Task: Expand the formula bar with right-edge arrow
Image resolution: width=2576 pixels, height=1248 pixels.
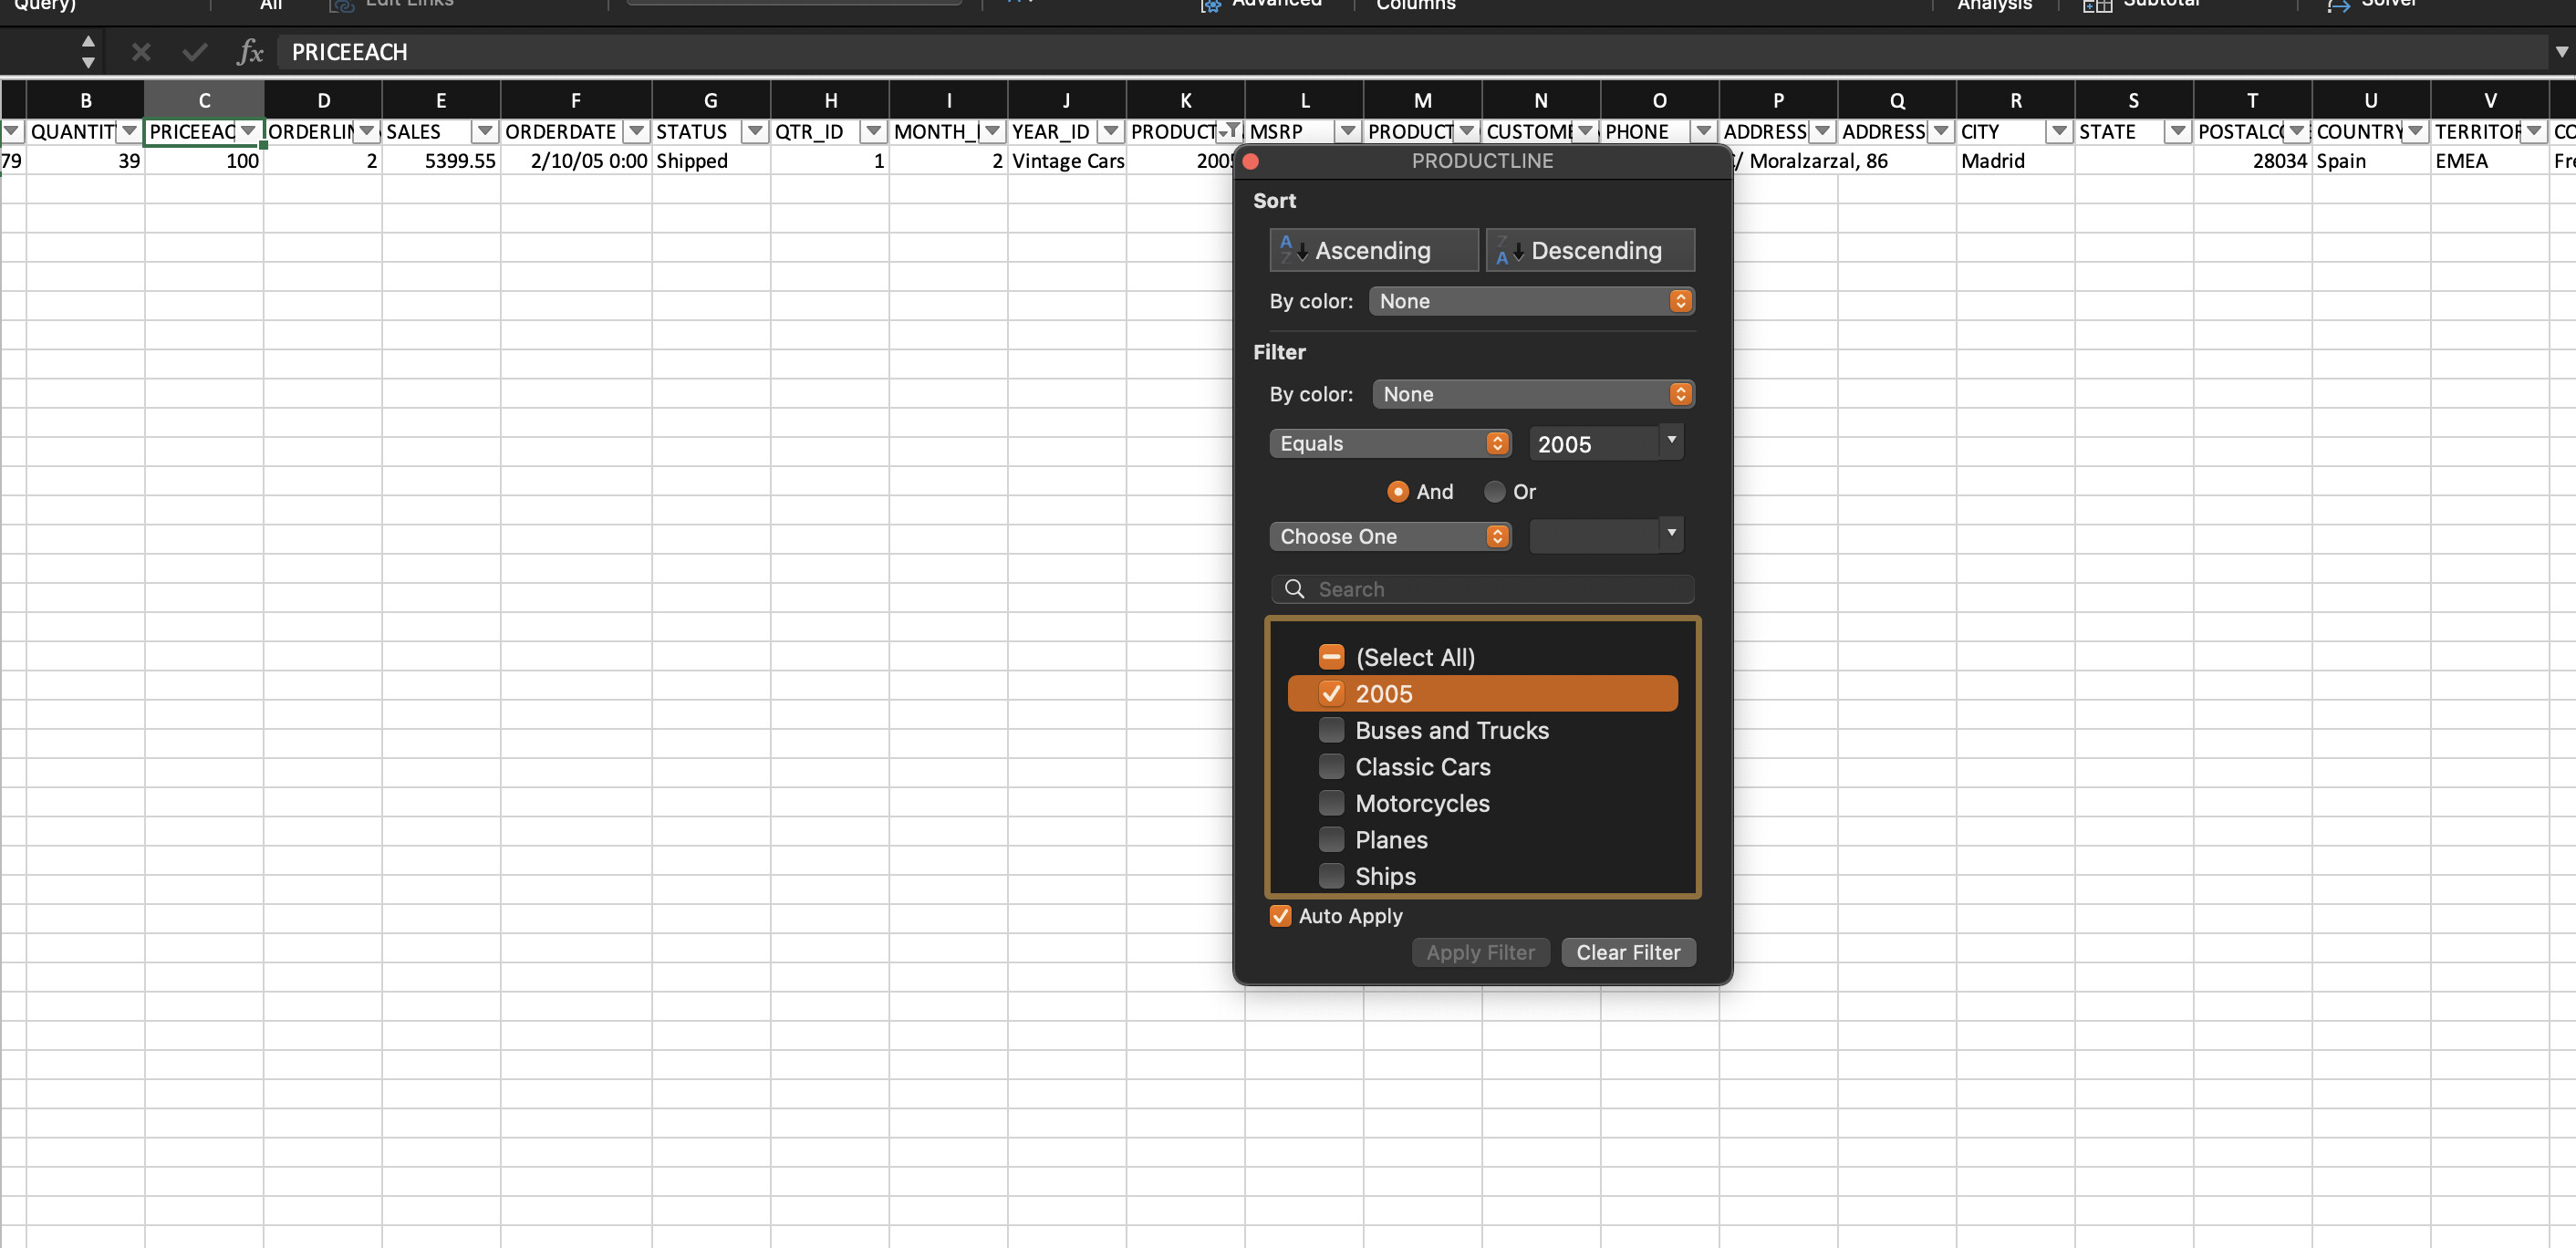Action: [x=2561, y=52]
